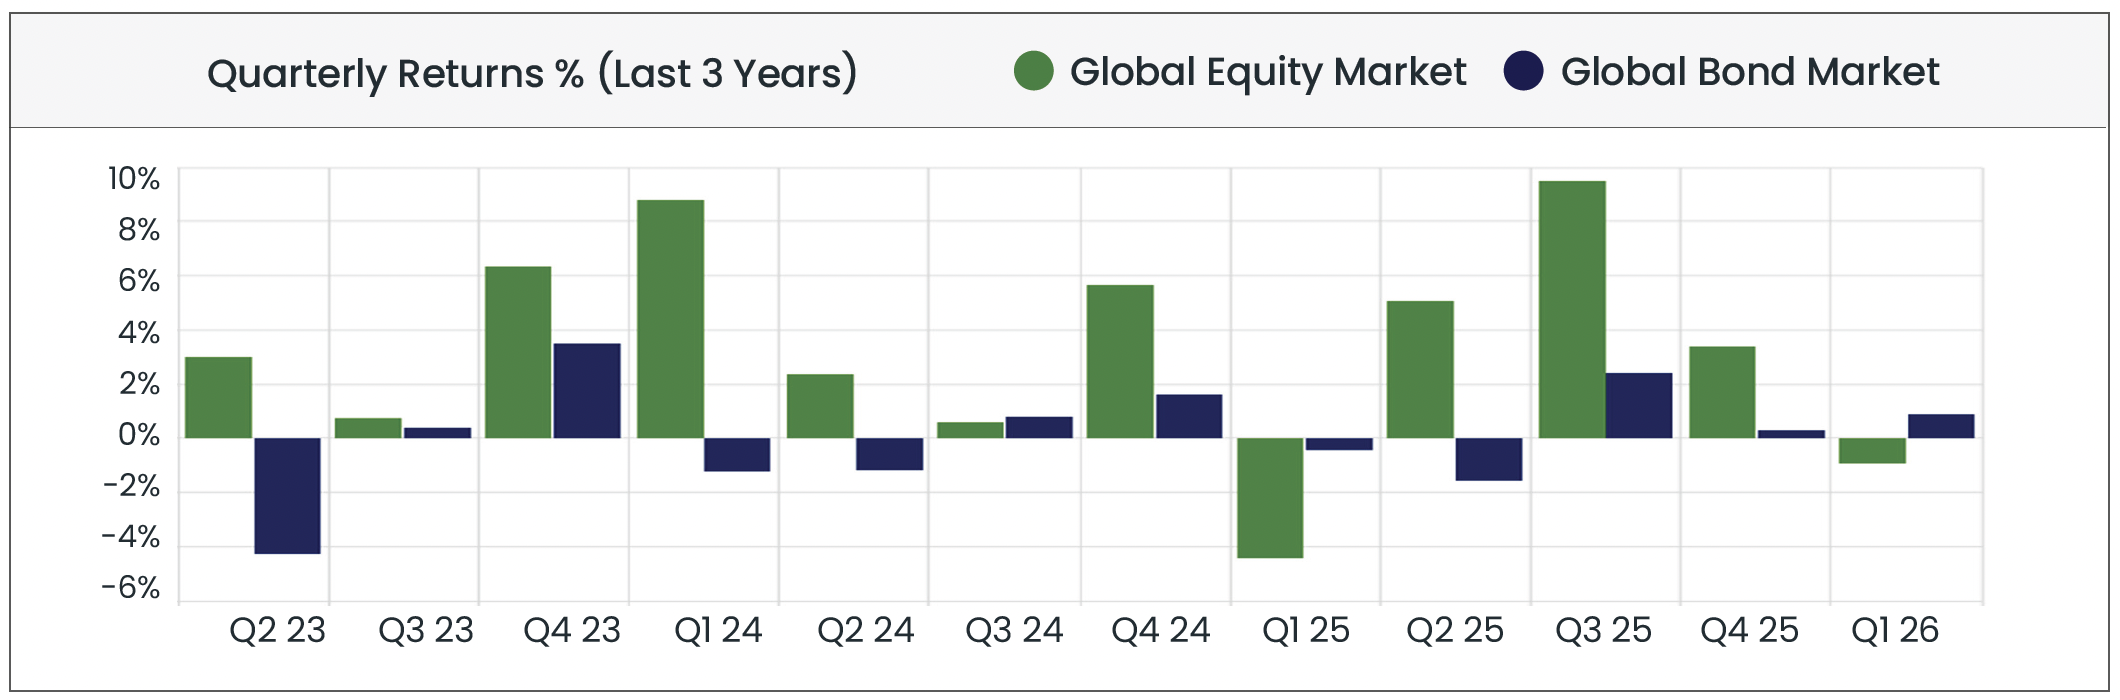The height and width of the screenshot is (700, 2120).
Task: Select the Q4 23 navy bond bar
Action: (x=586, y=390)
